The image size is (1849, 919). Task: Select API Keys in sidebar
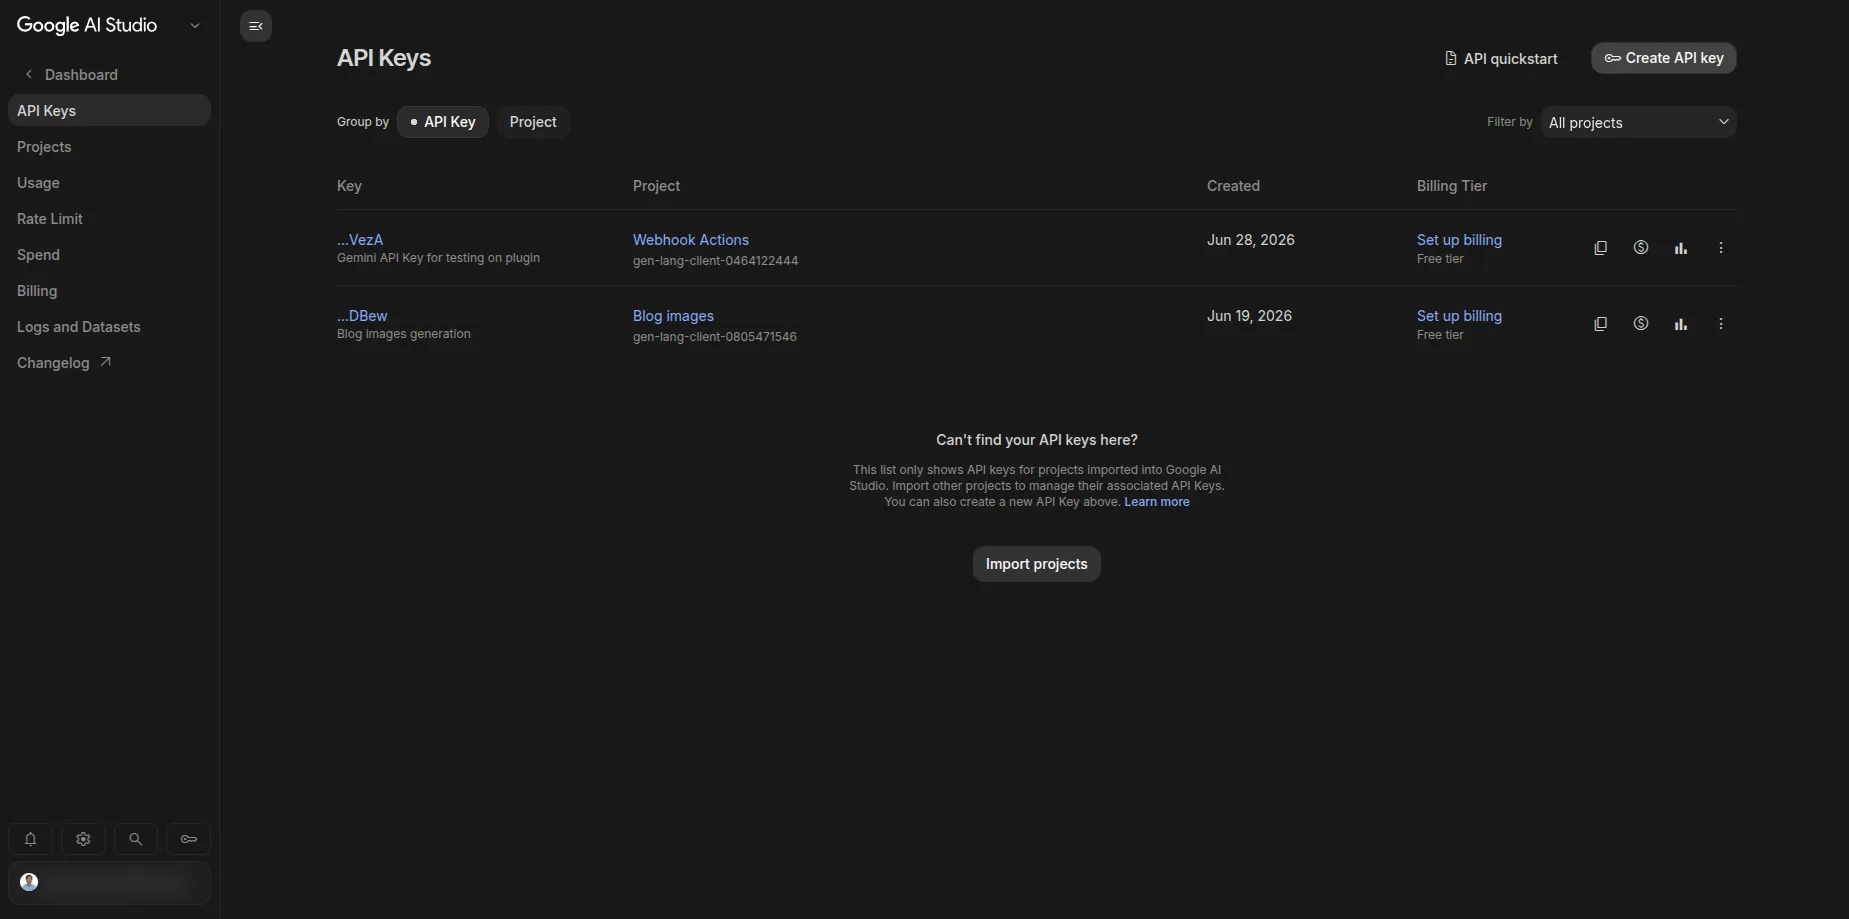(109, 111)
